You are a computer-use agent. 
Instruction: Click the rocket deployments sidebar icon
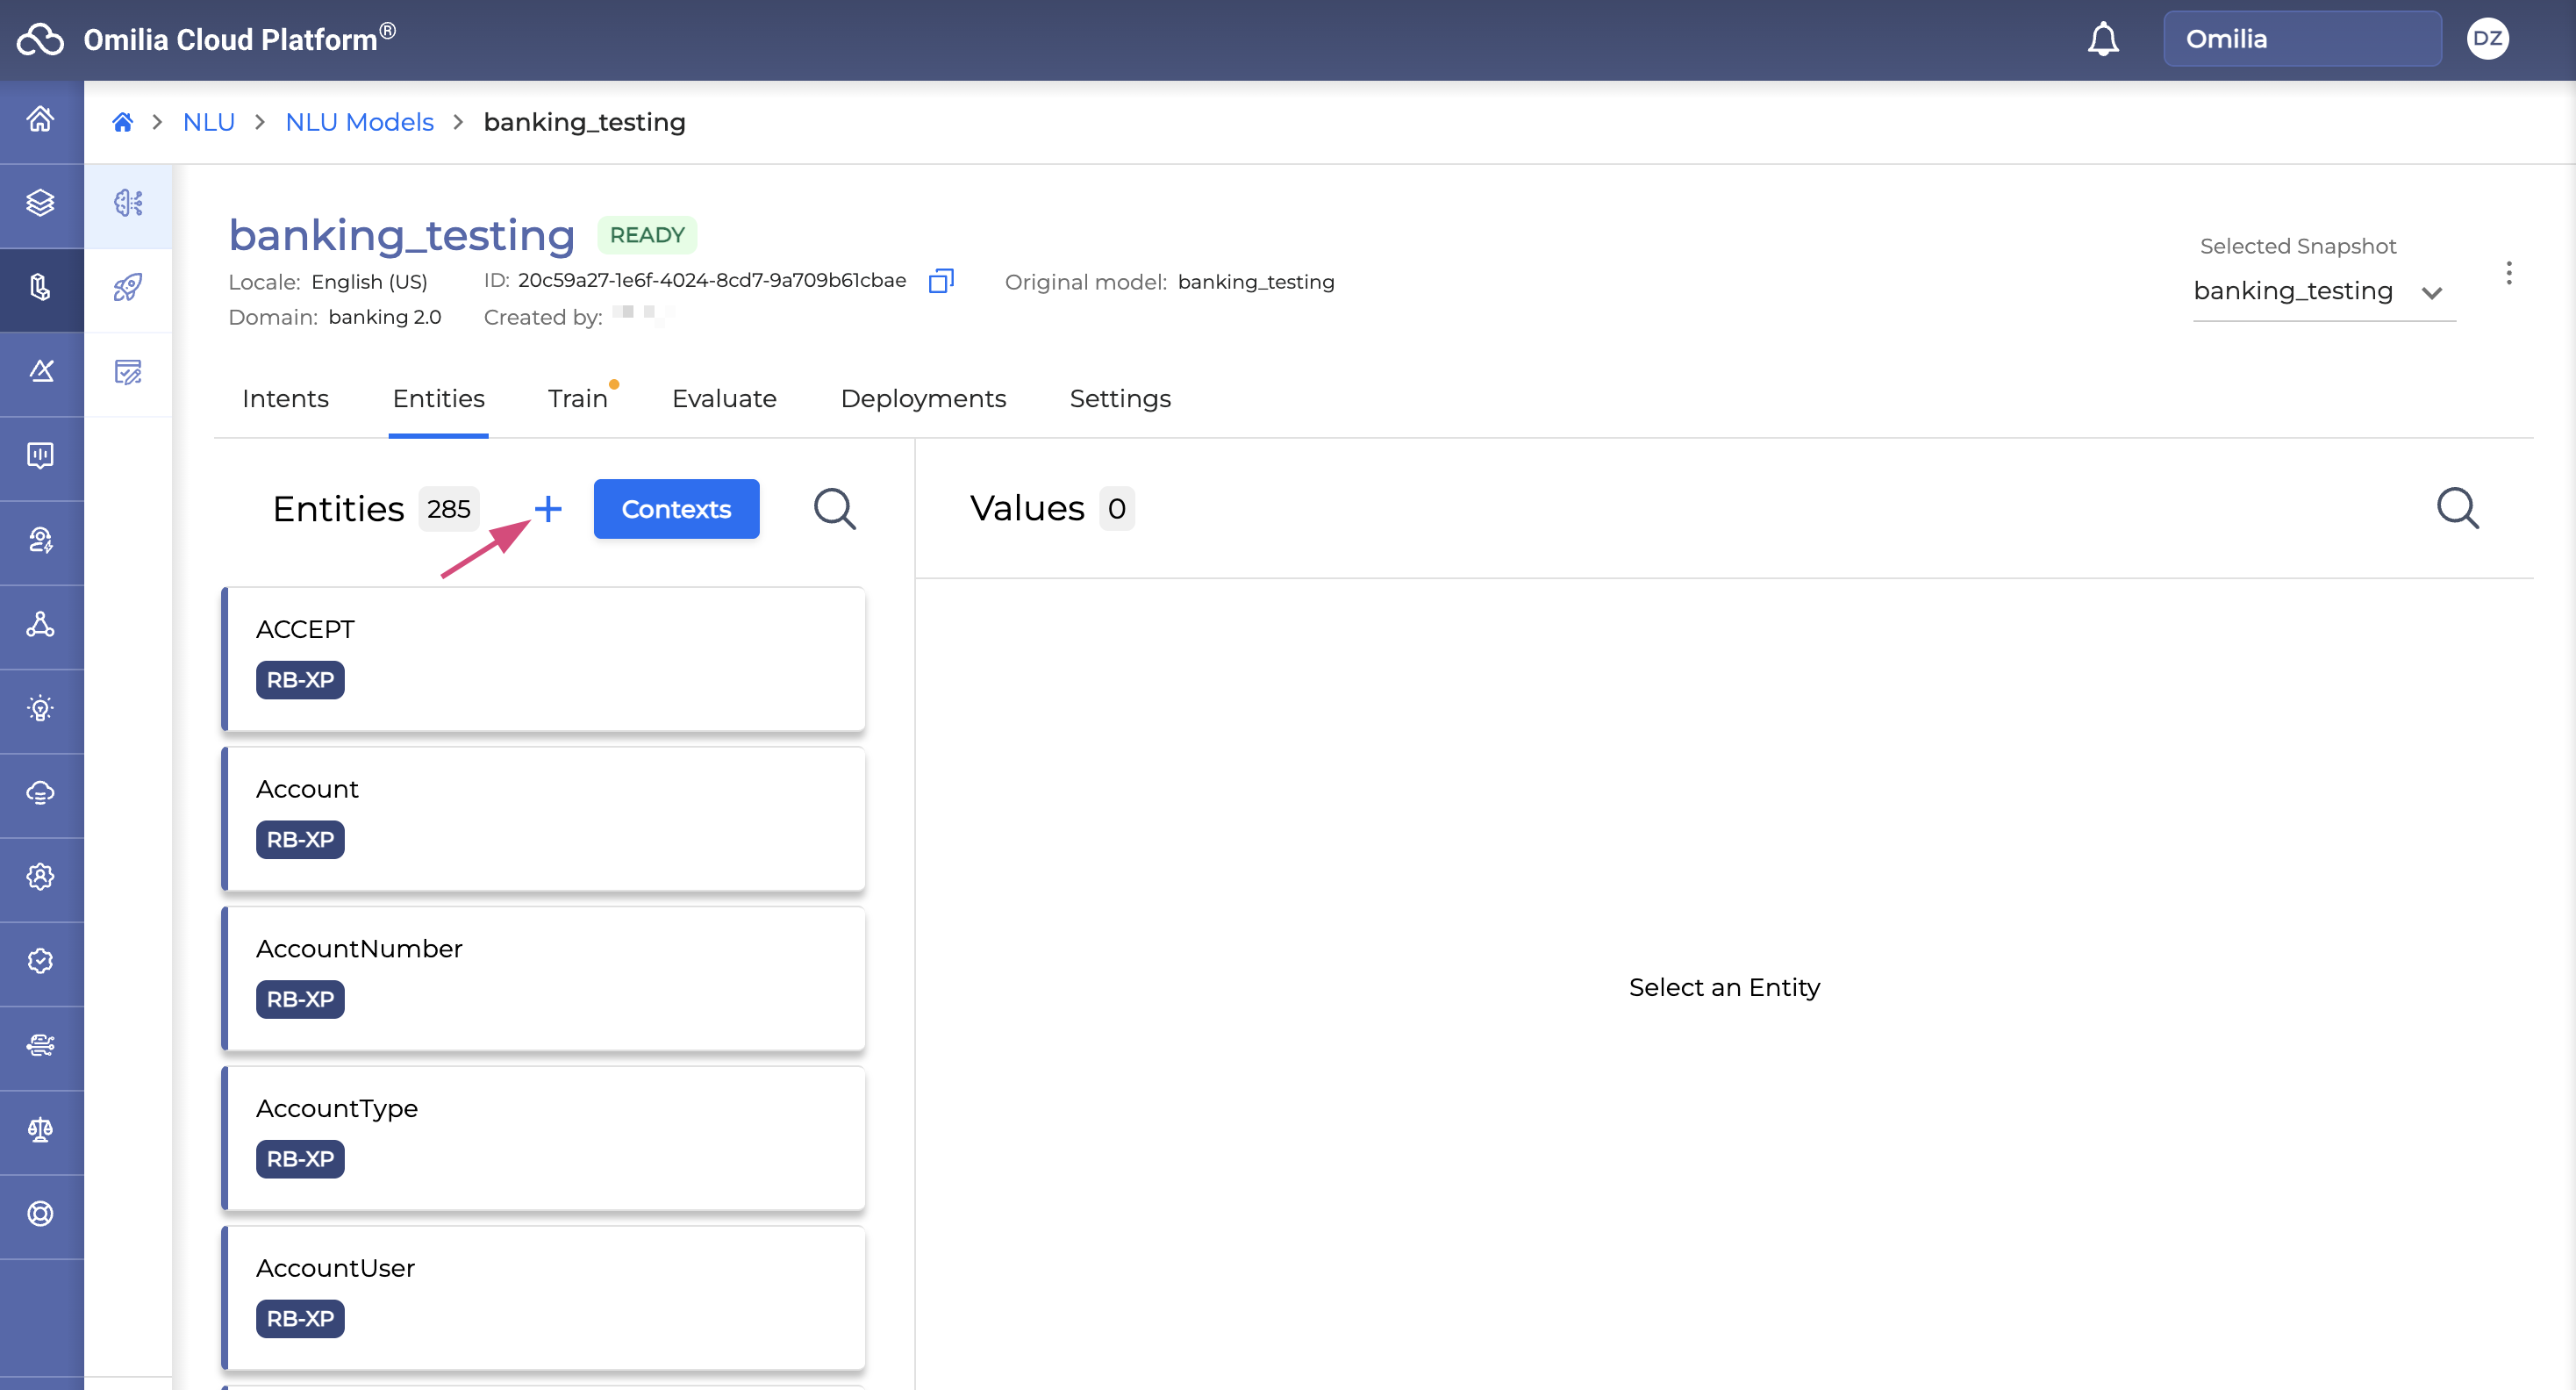pyautogui.click(x=128, y=288)
